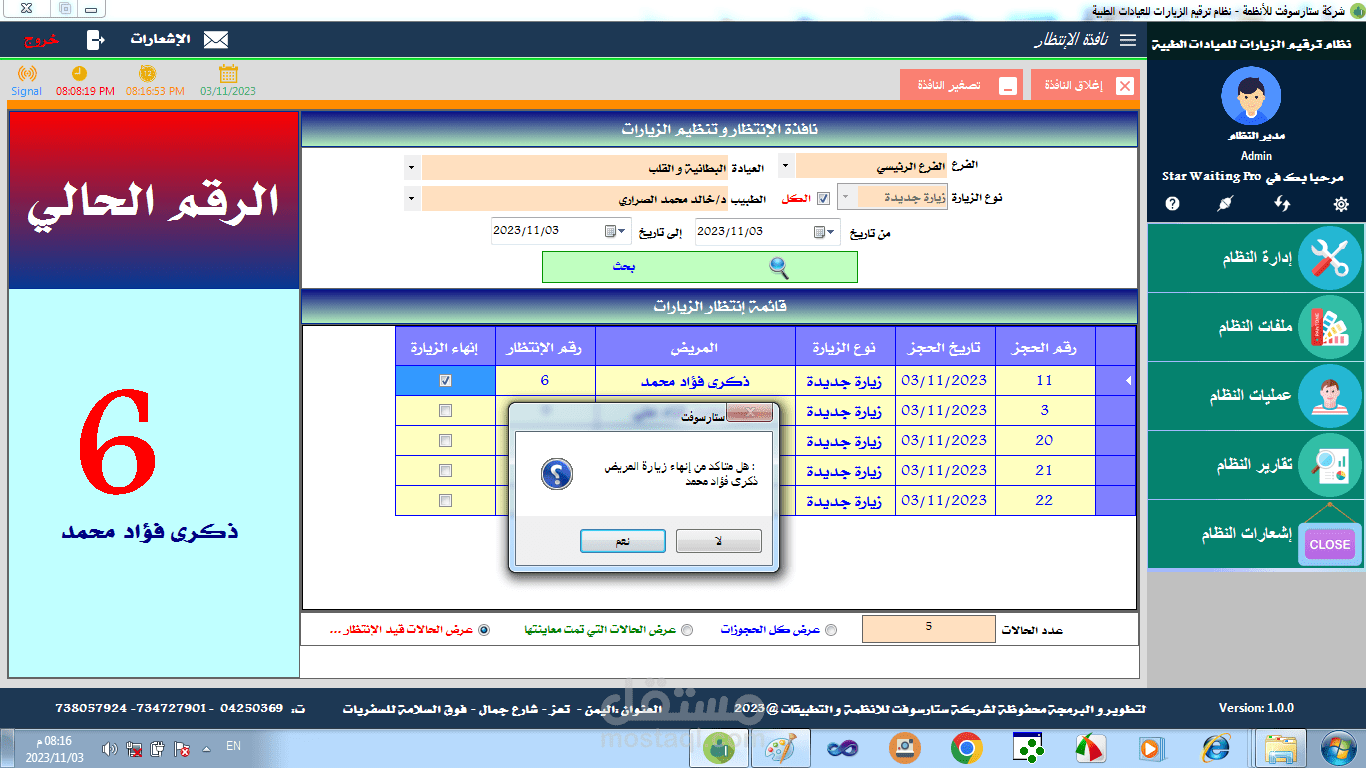The height and width of the screenshot is (768, 1366).
Task: Uncheck the إنهاء الزيارة checkbox for ذكرى فؤاد محمد
Action: [444, 380]
